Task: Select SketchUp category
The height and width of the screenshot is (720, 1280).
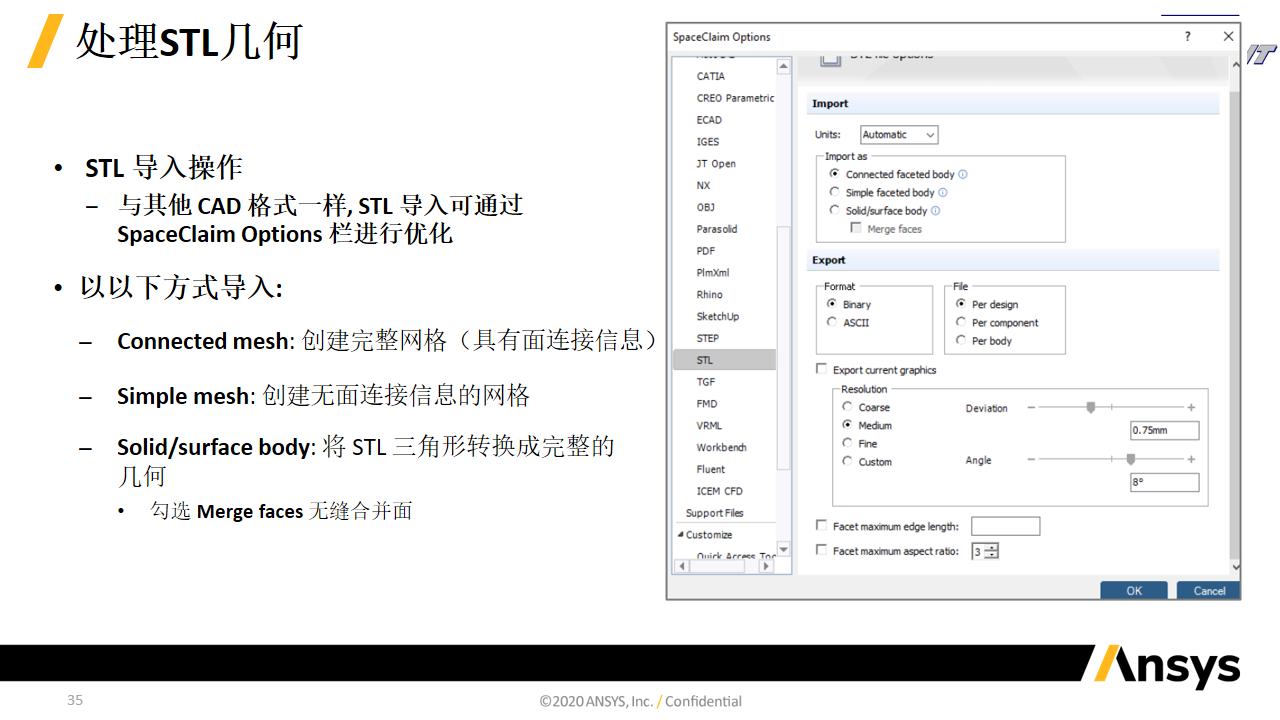Action: point(718,317)
